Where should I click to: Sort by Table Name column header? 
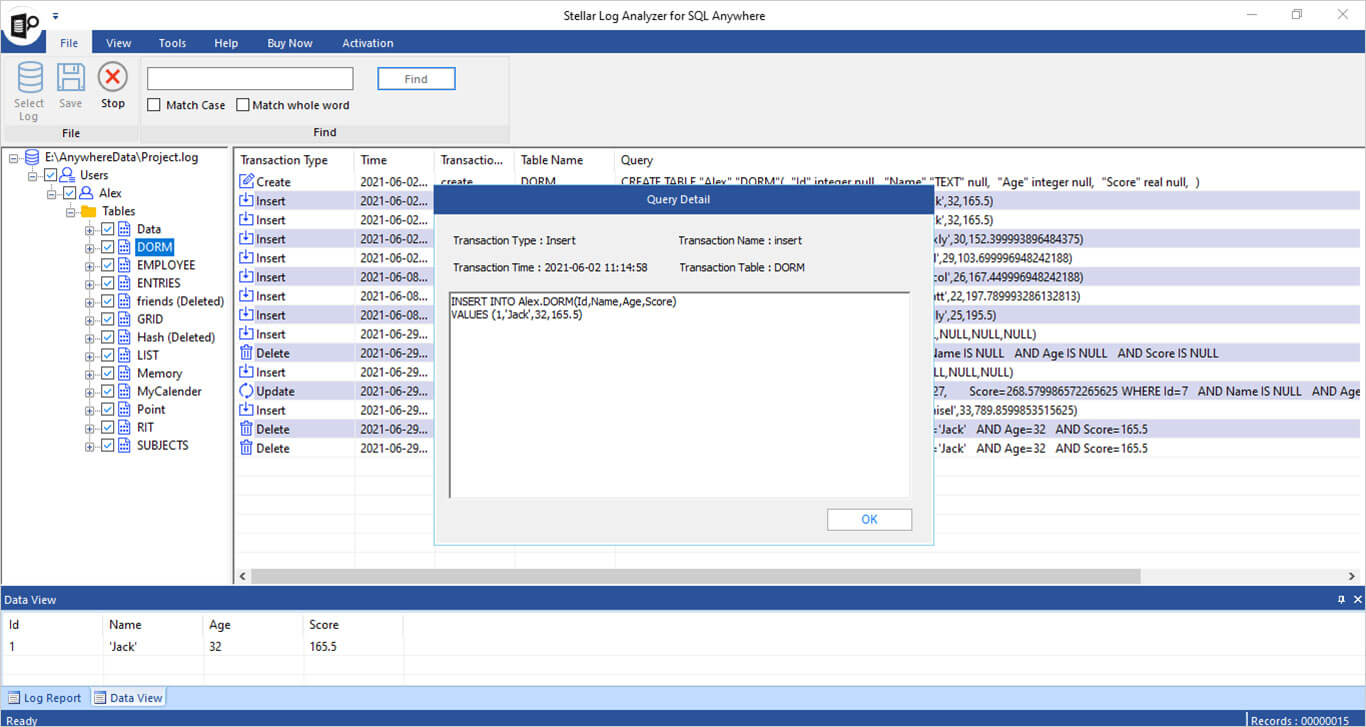point(564,160)
